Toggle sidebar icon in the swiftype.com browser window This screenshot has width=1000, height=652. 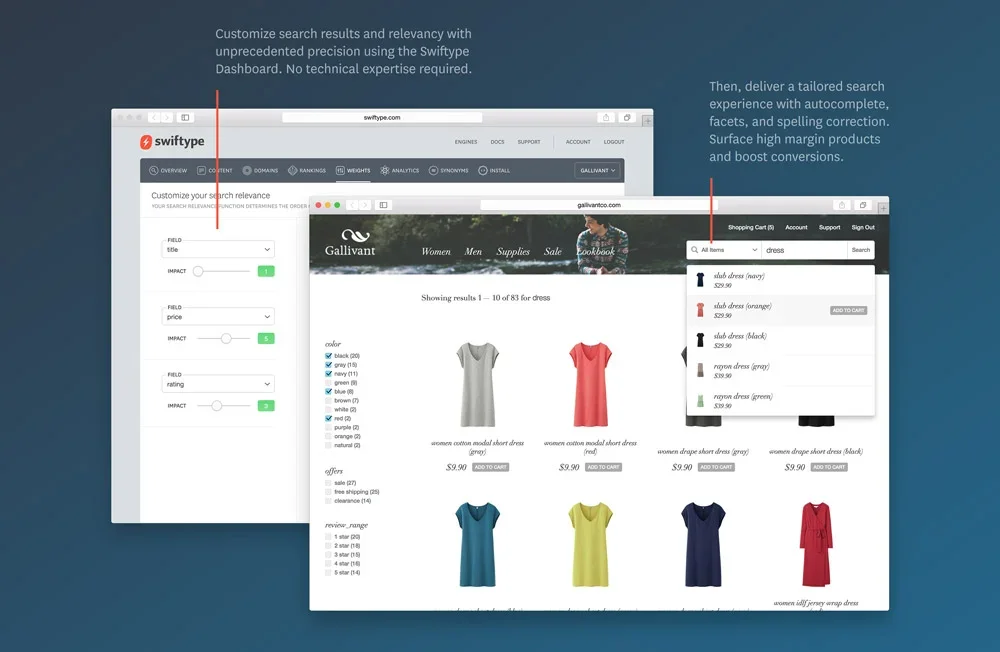pyautogui.click(x=185, y=117)
